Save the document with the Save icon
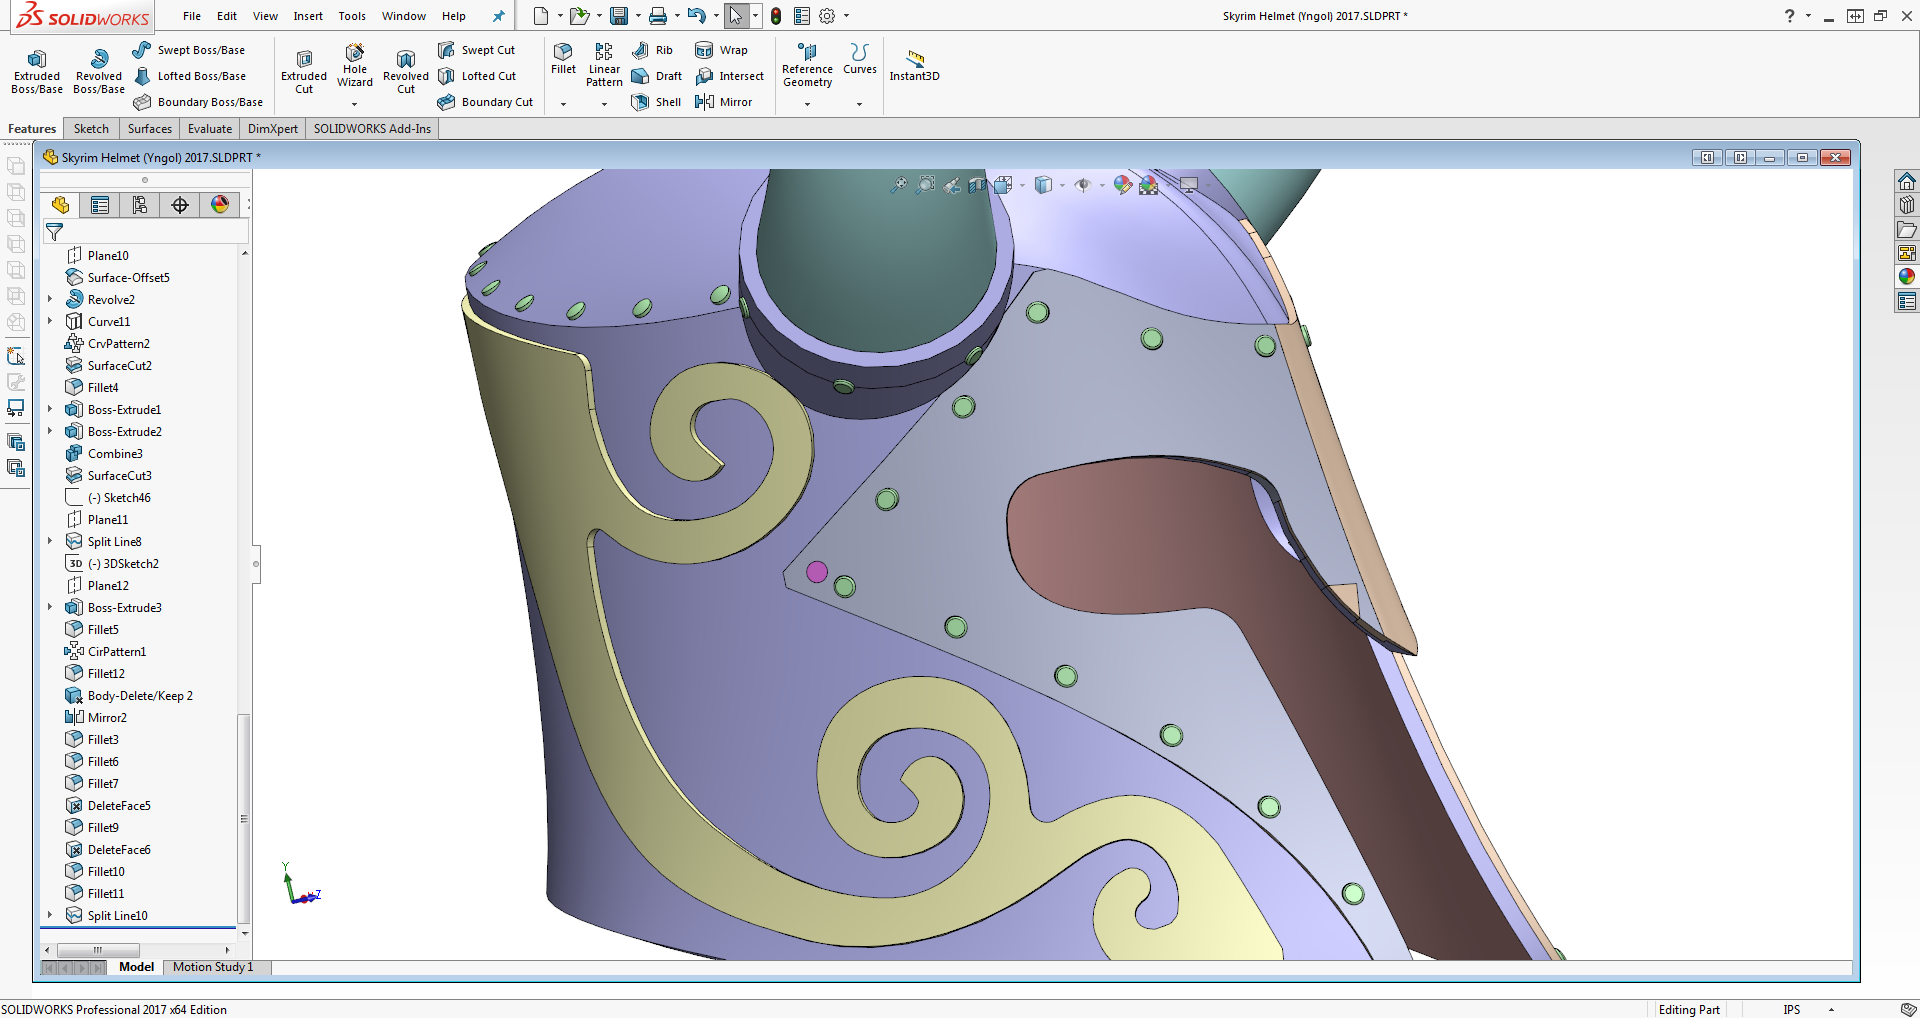Image resolution: width=1920 pixels, height=1018 pixels. pyautogui.click(x=619, y=16)
